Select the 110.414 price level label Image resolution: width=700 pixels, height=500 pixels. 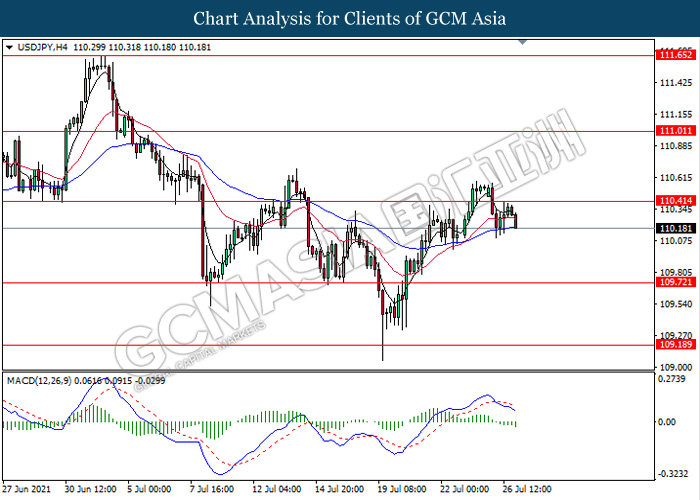click(x=675, y=201)
